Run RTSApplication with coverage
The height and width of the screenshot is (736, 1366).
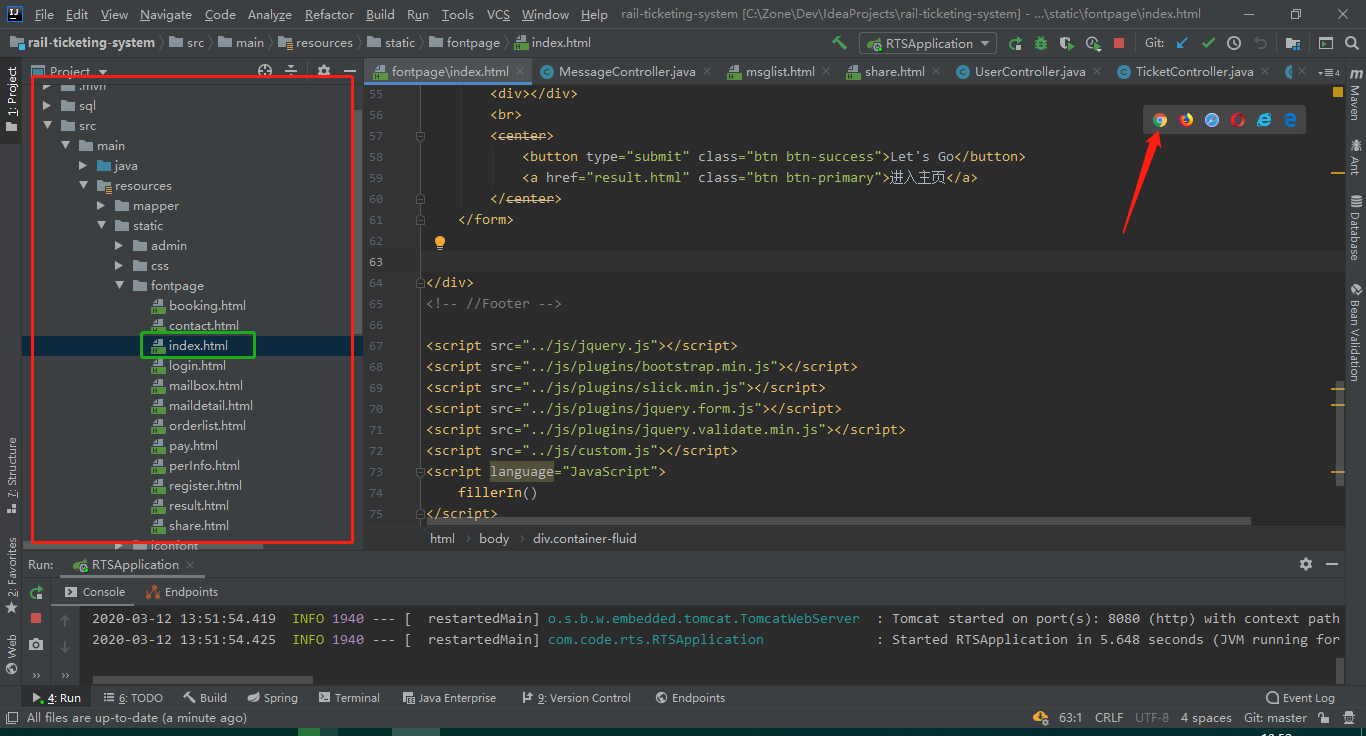coord(1067,43)
